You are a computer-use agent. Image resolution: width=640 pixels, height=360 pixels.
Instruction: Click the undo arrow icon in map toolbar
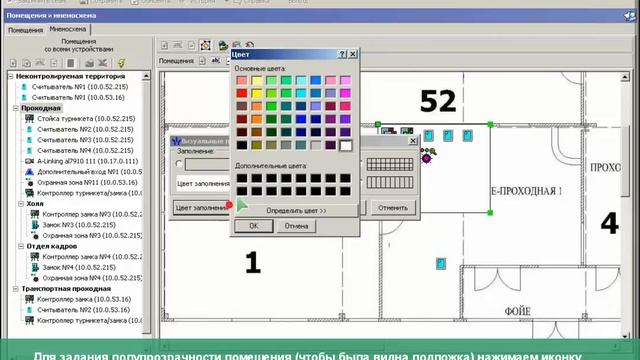click(x=250, y=45)
